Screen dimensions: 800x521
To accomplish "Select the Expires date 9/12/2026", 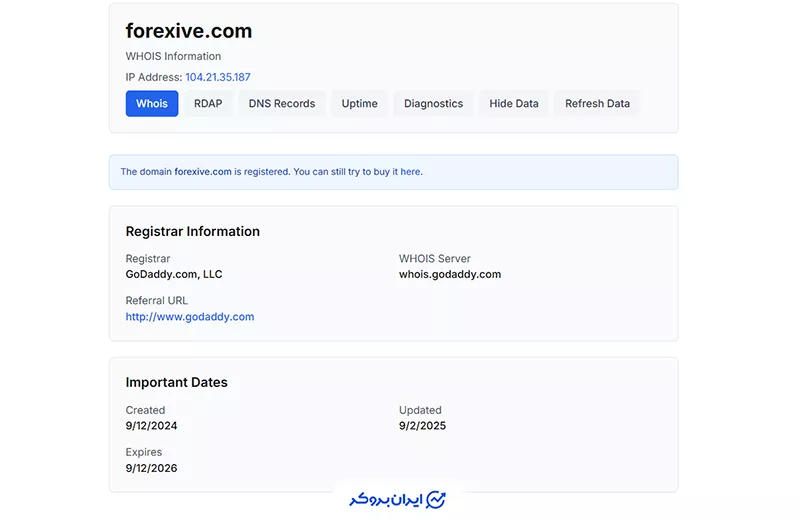I will [x=152, y=468].
